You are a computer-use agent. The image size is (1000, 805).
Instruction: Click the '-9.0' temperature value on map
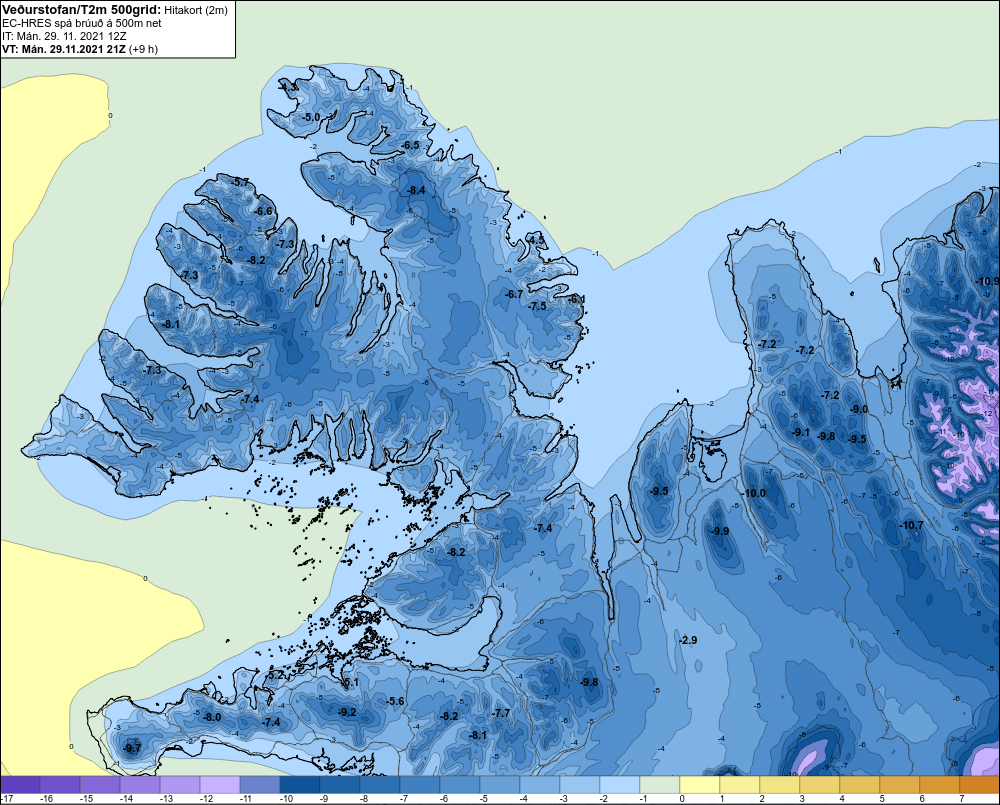(x=860, y=410)
